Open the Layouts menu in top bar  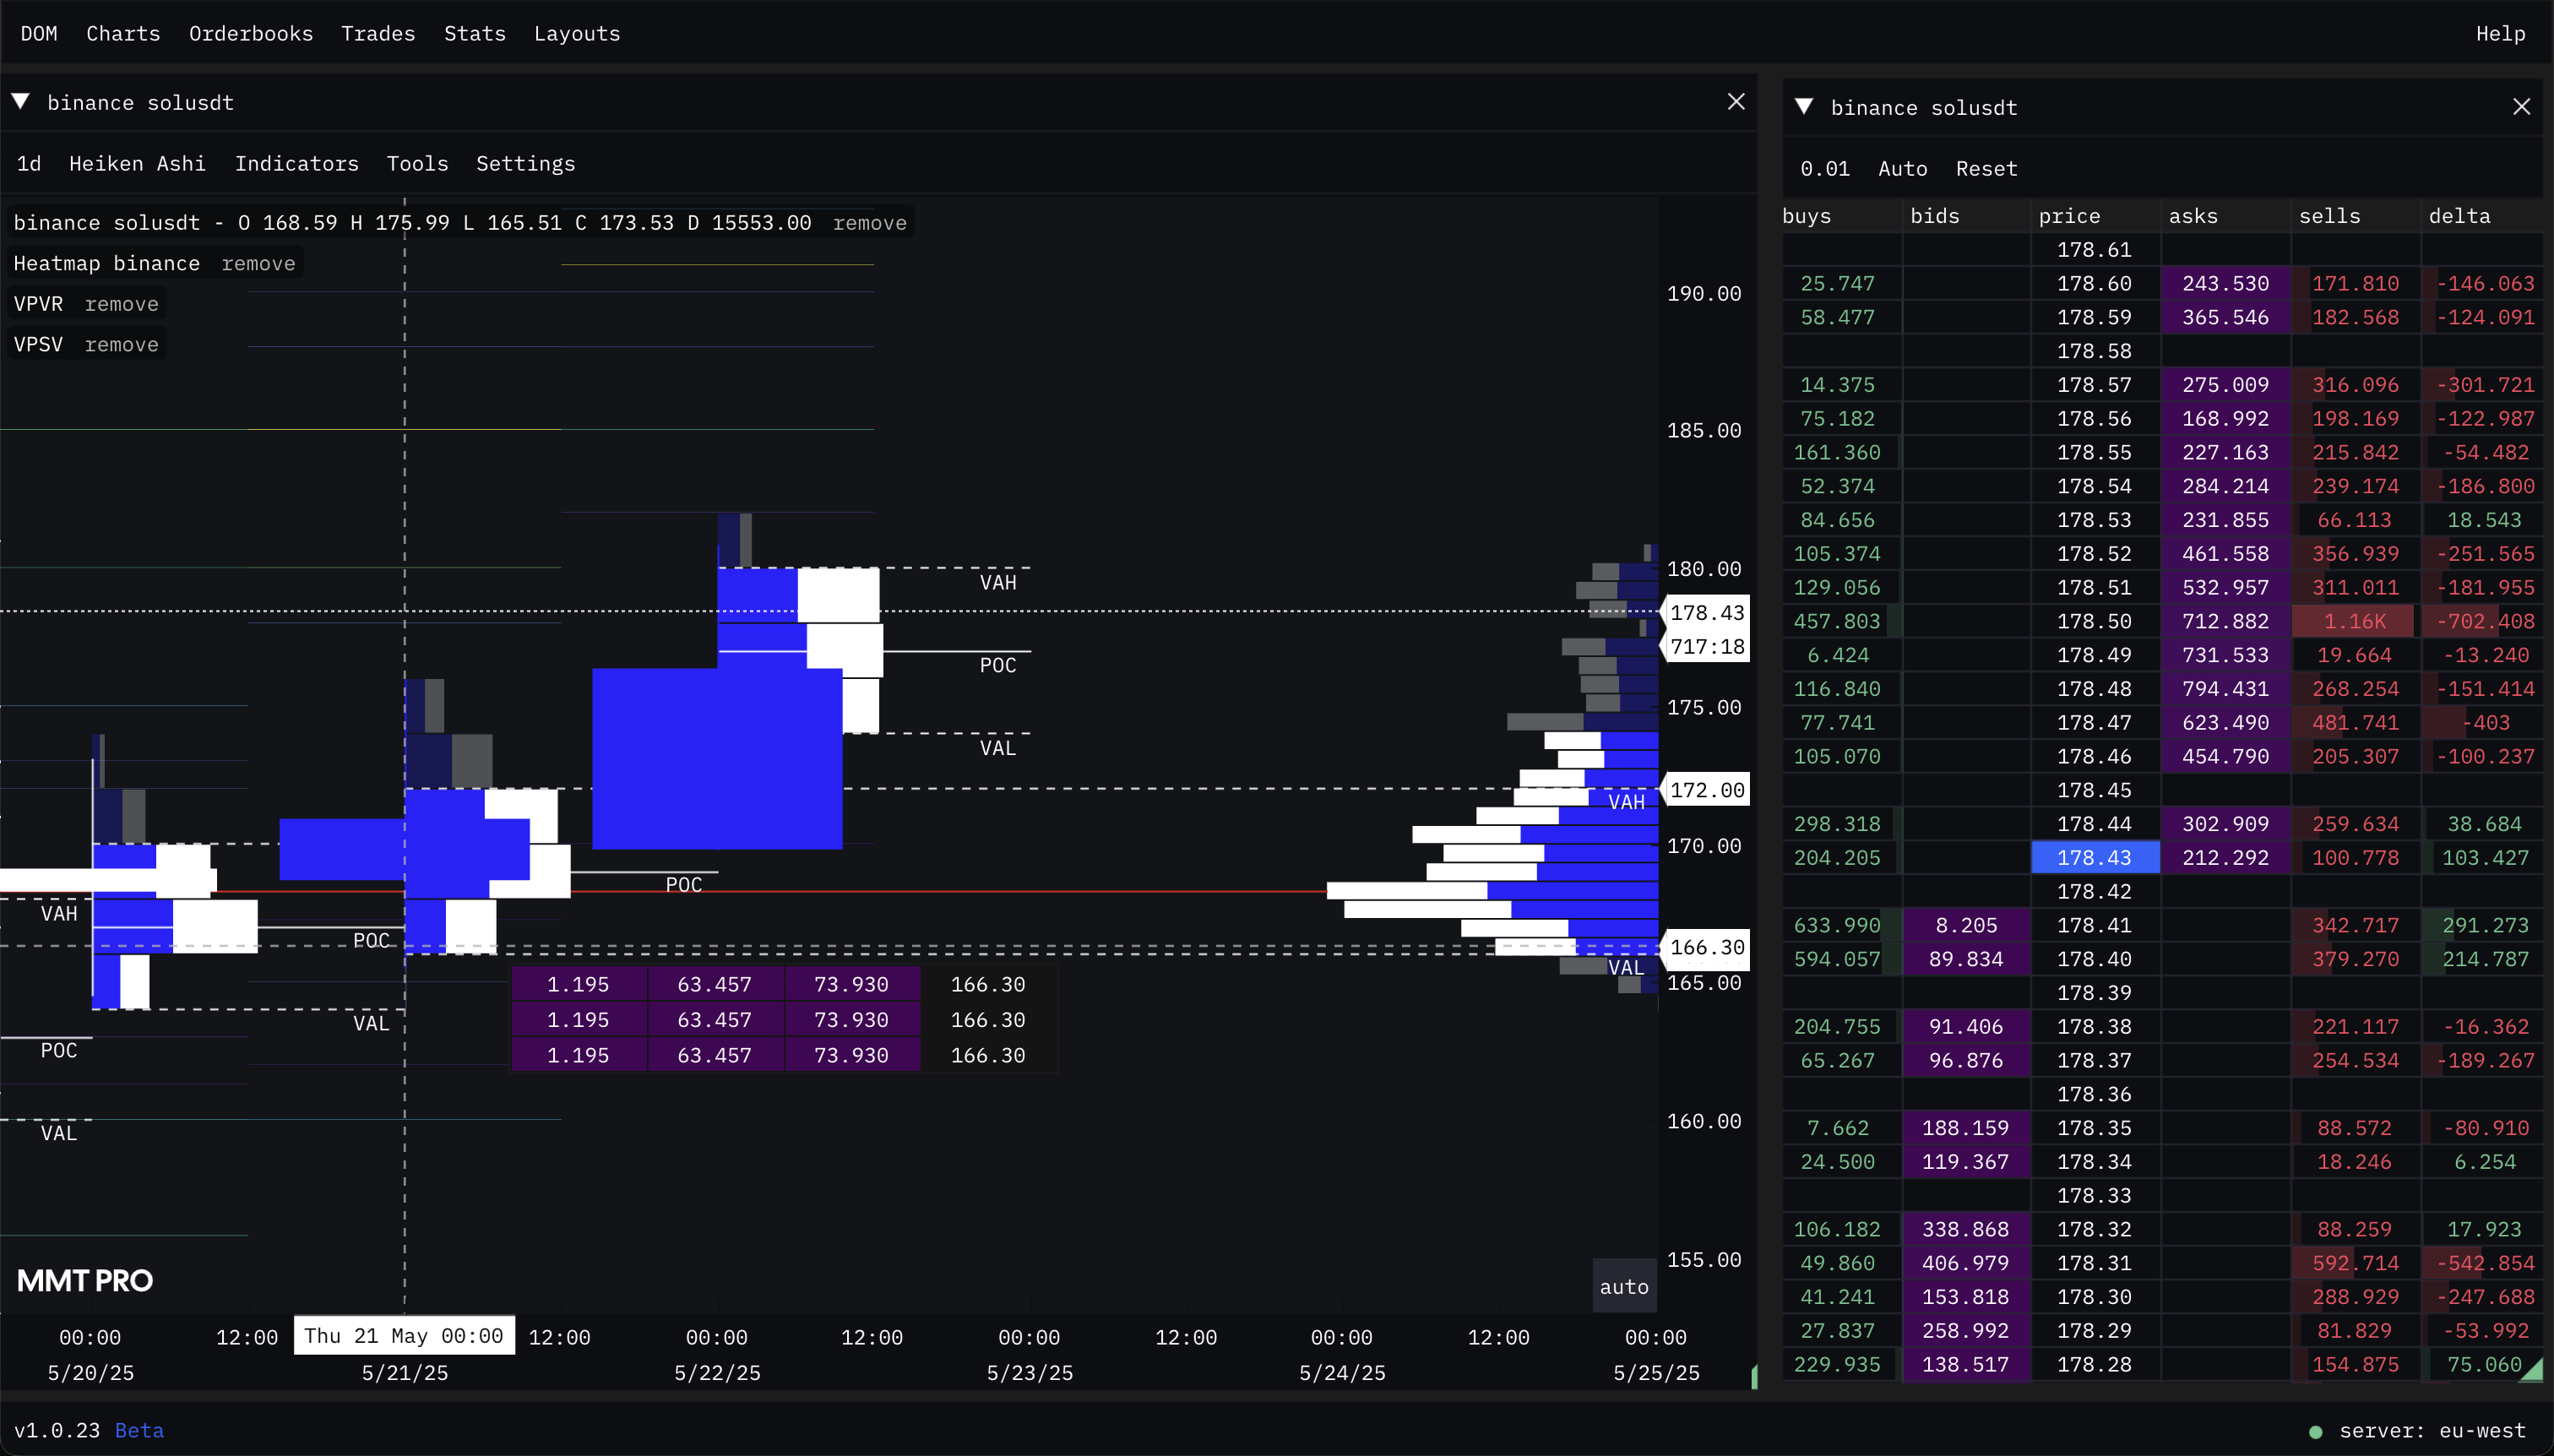[576, 34]
